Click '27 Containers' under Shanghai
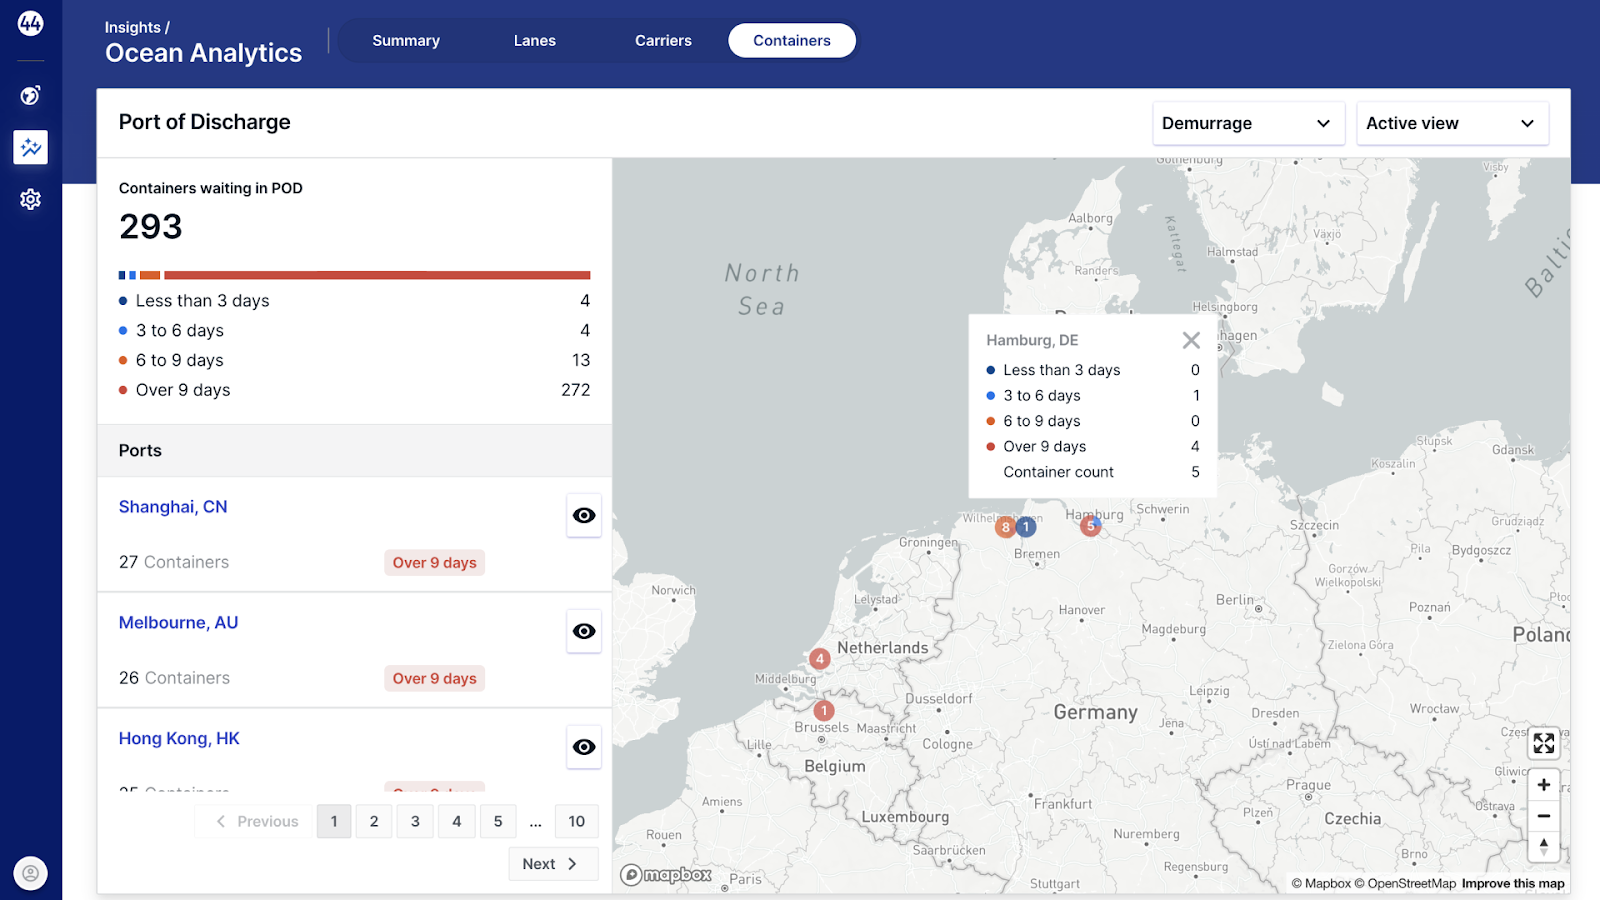The image size is (1600, 900). tap(174, 563)
